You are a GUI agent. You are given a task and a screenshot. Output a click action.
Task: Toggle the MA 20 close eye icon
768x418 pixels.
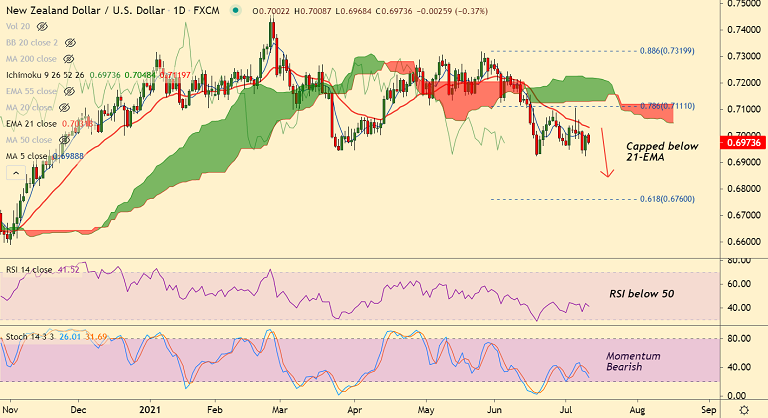click(x=64, y=107)
